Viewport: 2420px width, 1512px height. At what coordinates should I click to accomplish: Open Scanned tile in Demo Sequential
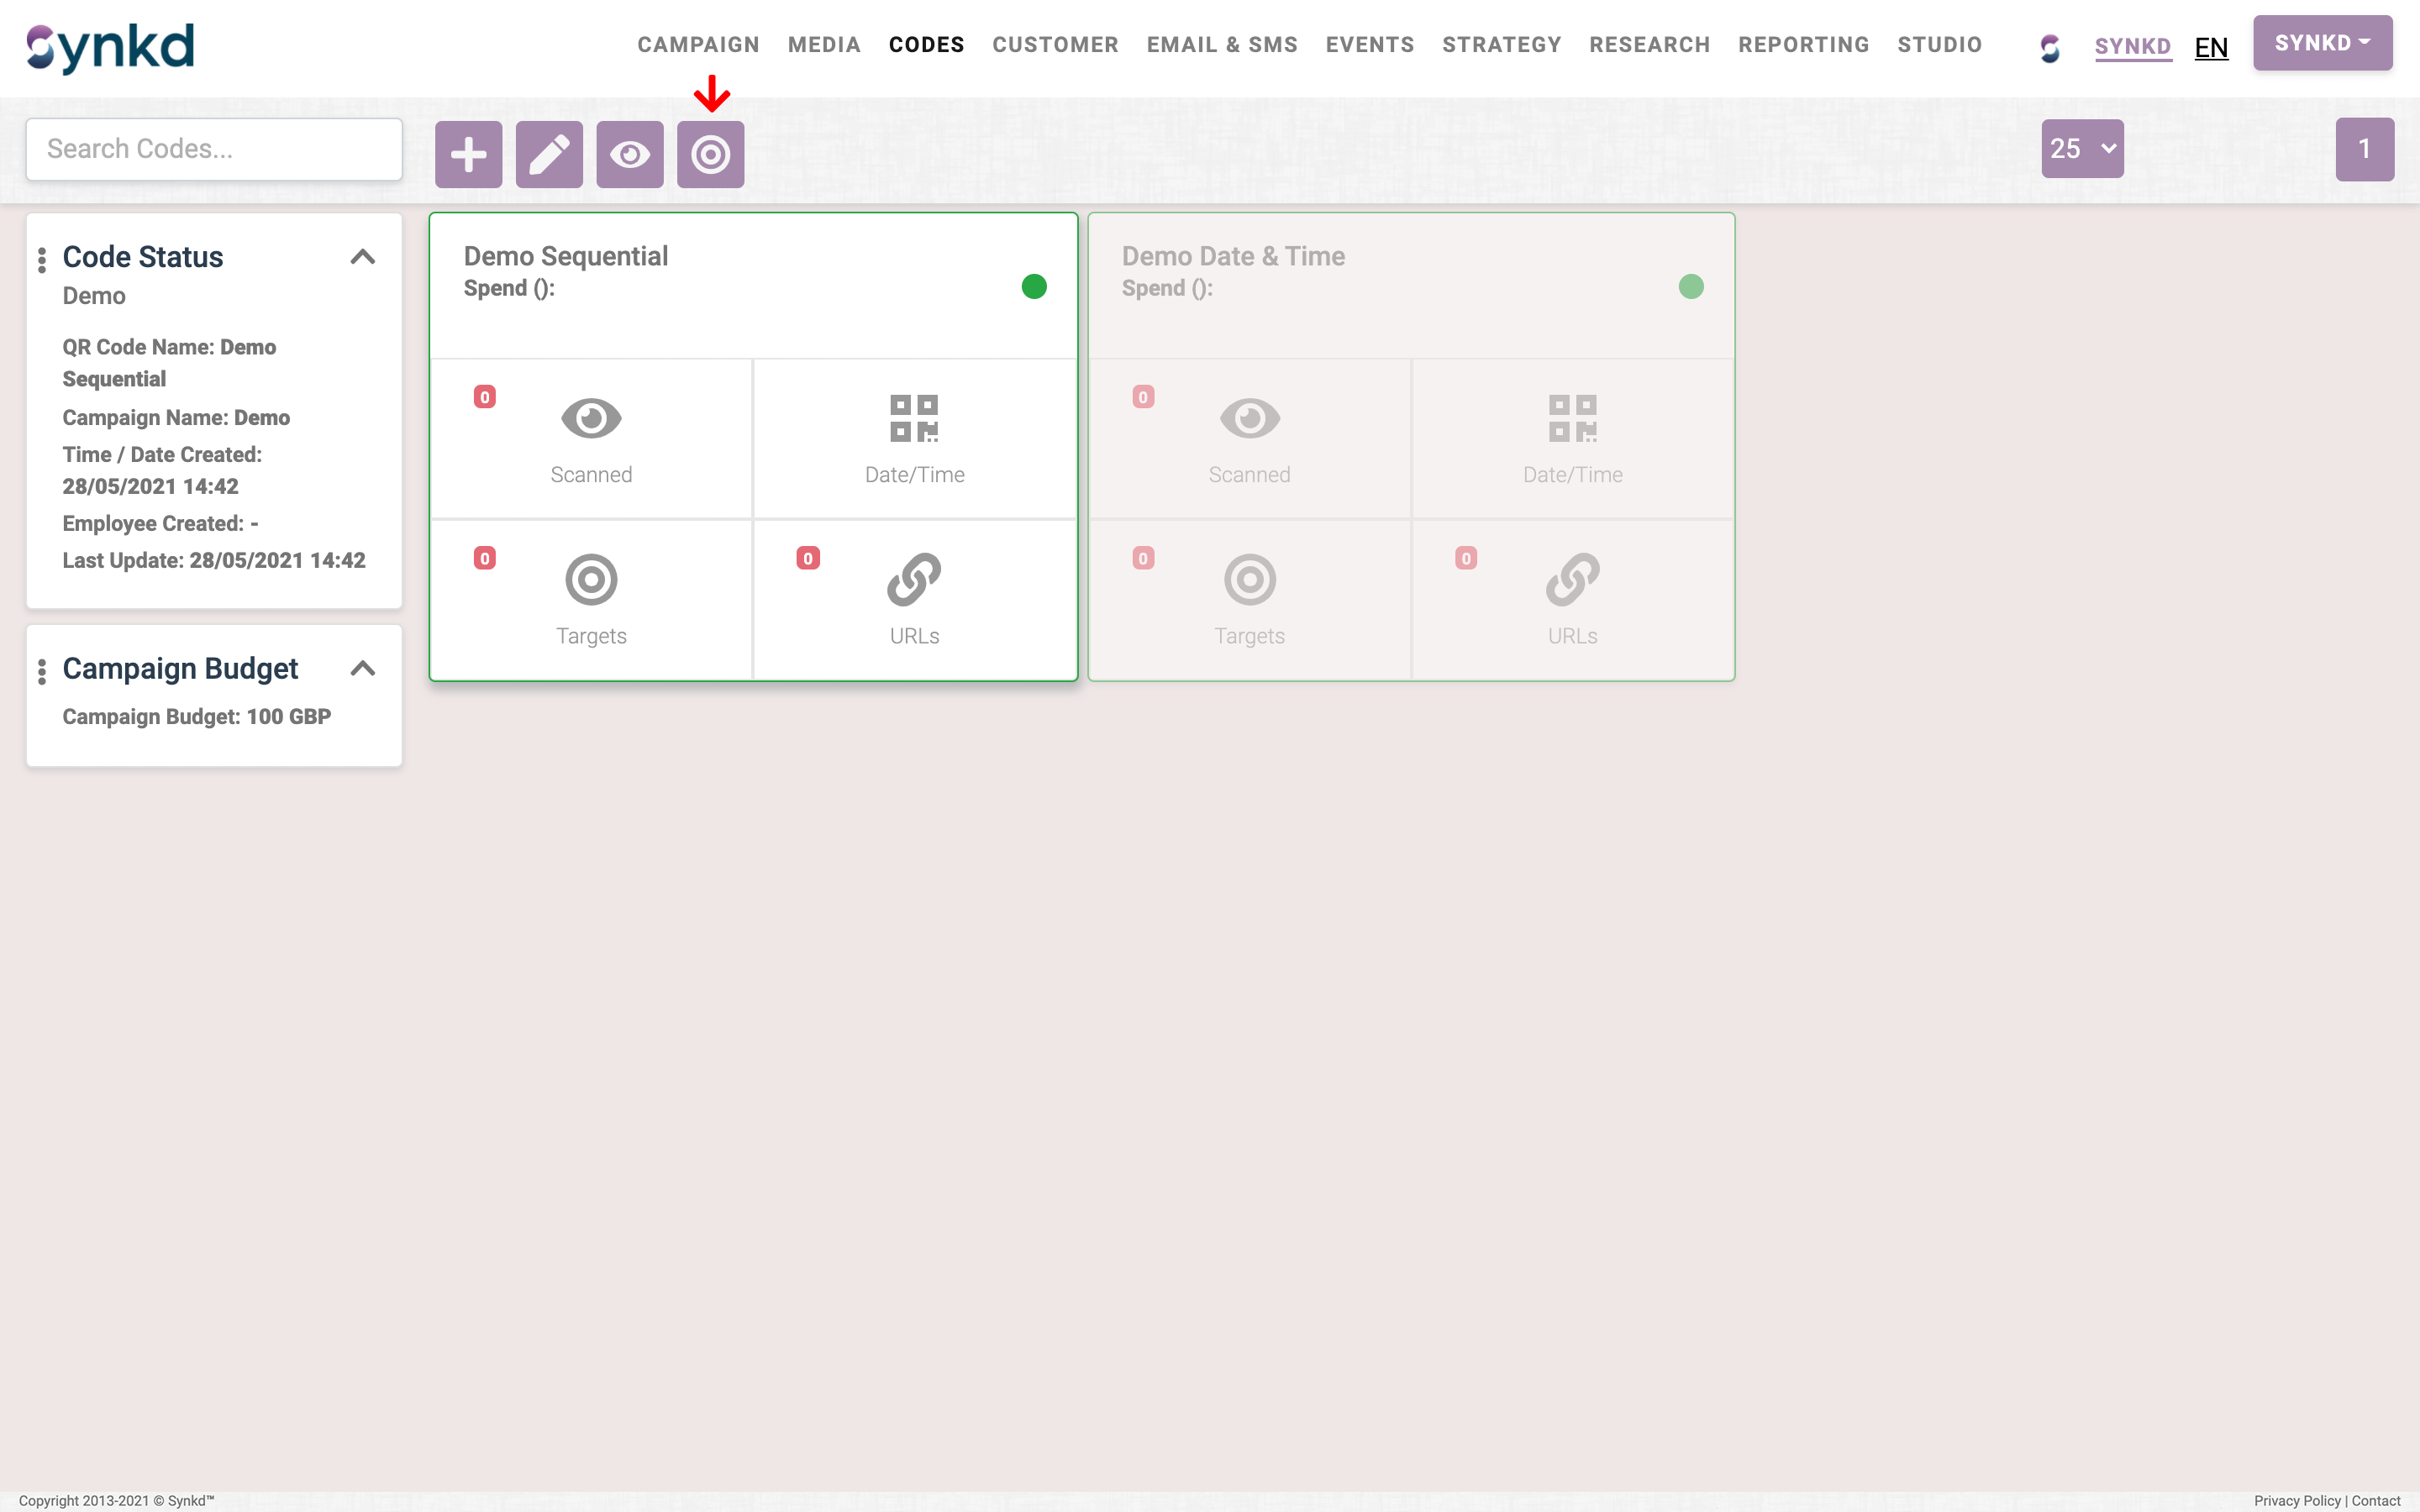click(x=591, y=438)
